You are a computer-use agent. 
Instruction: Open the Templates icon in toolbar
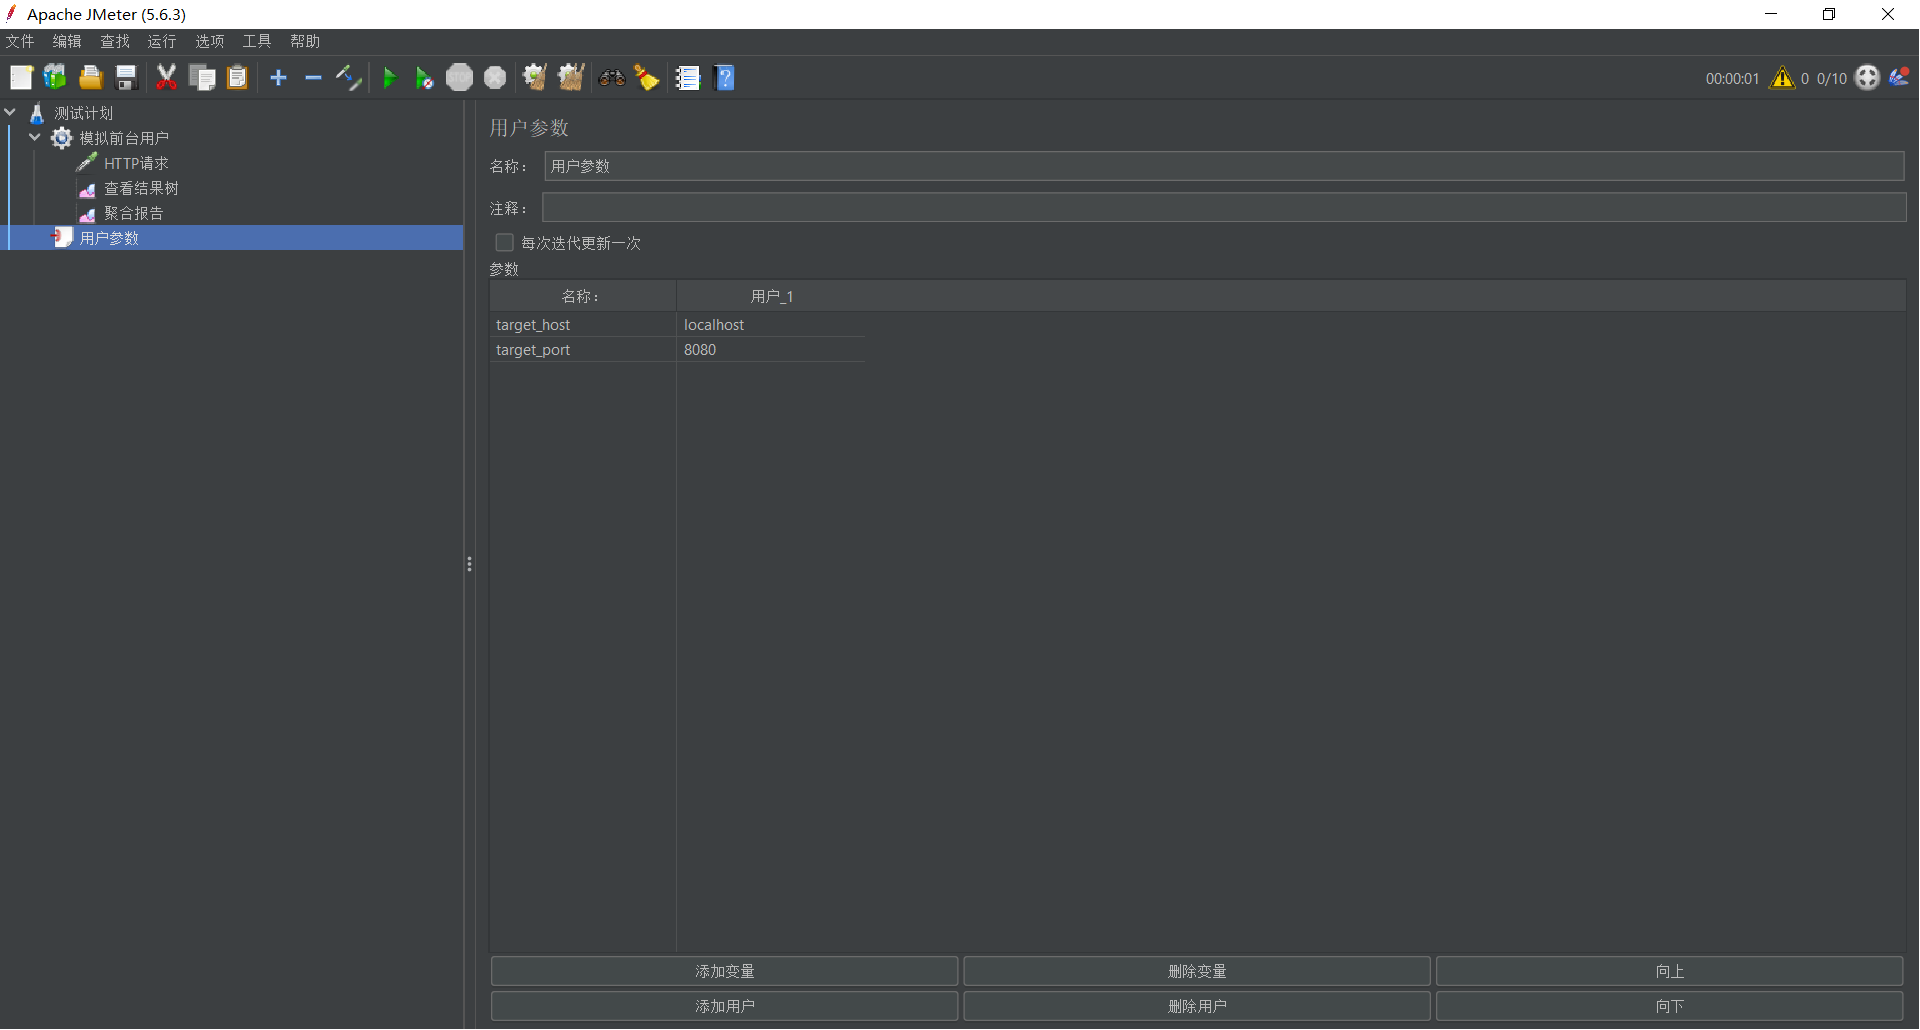(55, 78)
